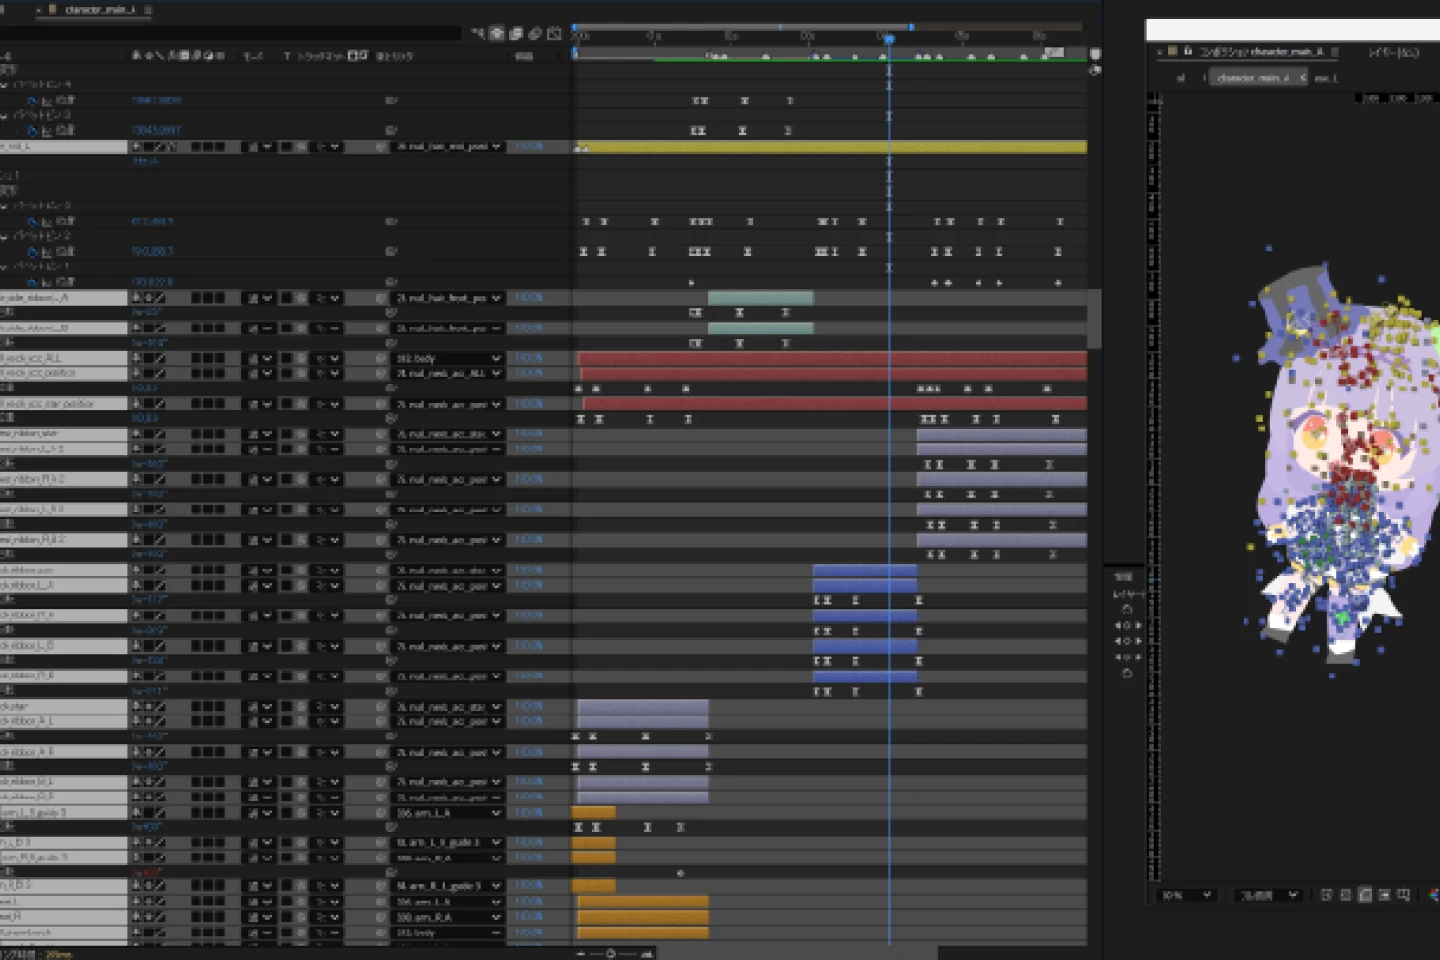
Task: Open the parent dropdown showing arm_L_B_guide 3
Action: click(x=448, y=843)
